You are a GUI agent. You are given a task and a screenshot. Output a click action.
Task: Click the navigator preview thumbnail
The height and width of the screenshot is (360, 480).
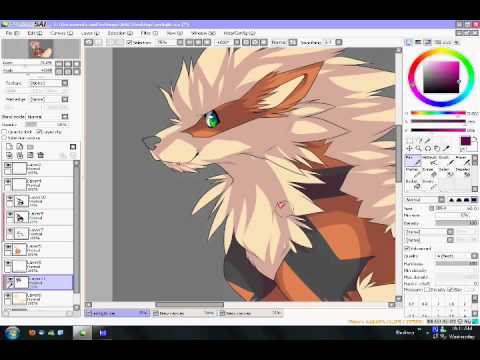tap(40, 49)
